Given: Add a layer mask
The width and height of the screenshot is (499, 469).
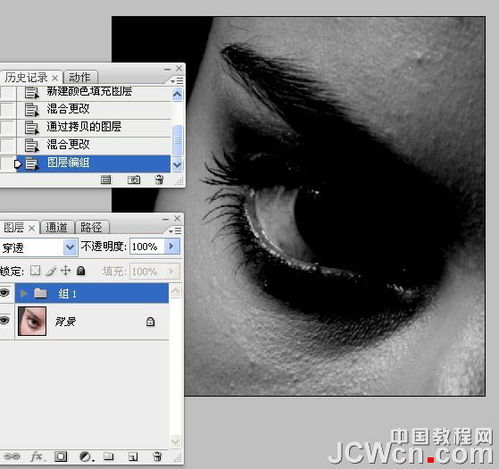Looking at the screenshot, I should coord(60,456).
